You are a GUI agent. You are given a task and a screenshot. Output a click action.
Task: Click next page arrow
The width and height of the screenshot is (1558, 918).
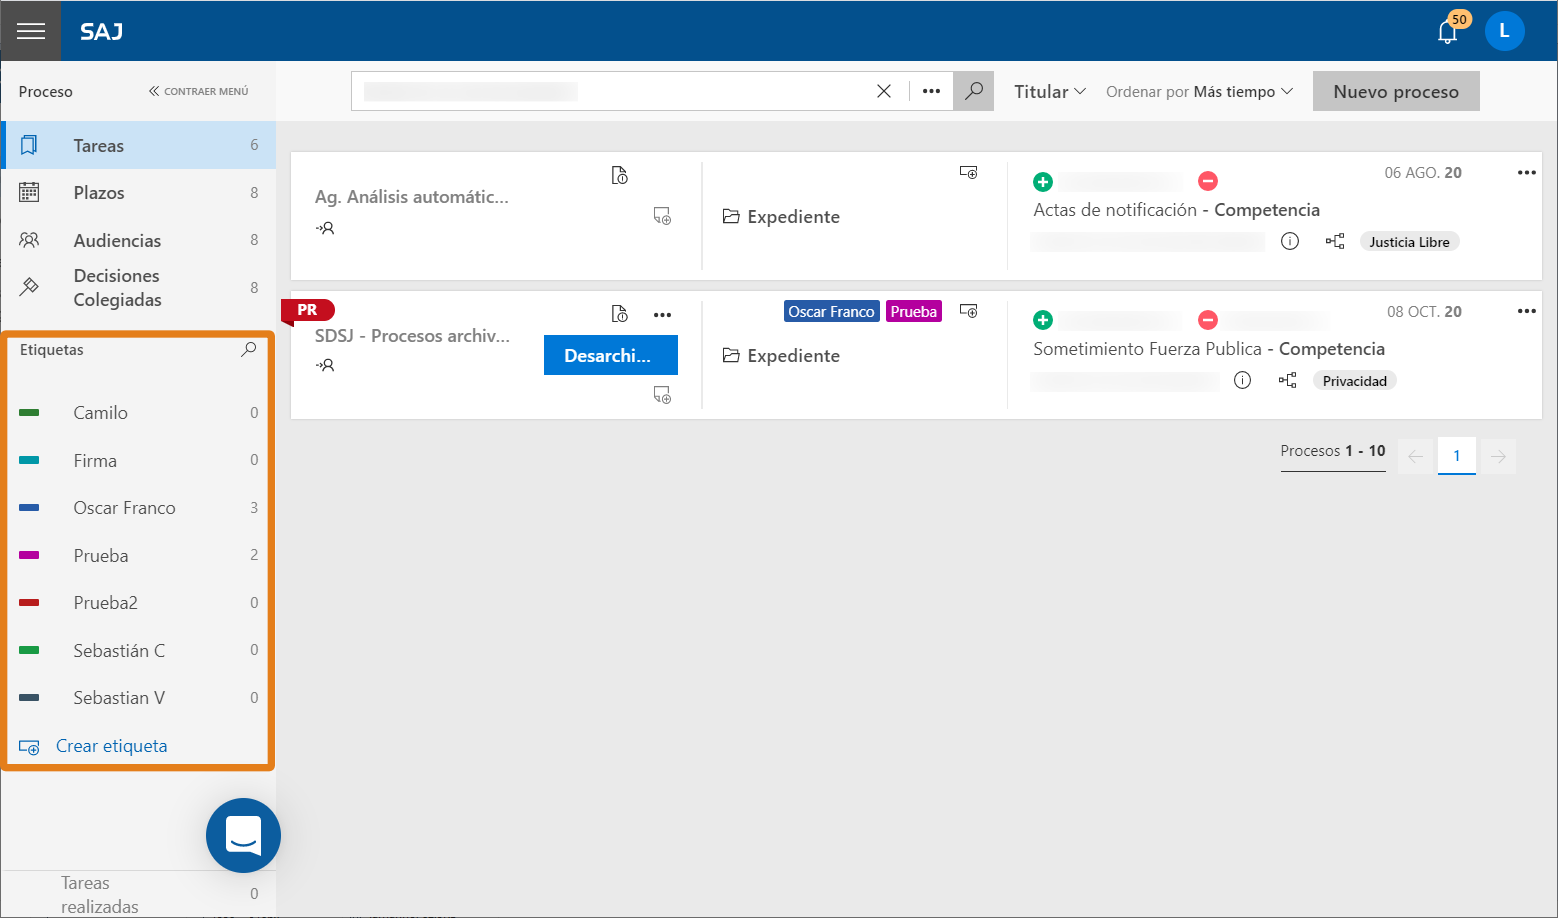click(1498, 456)
